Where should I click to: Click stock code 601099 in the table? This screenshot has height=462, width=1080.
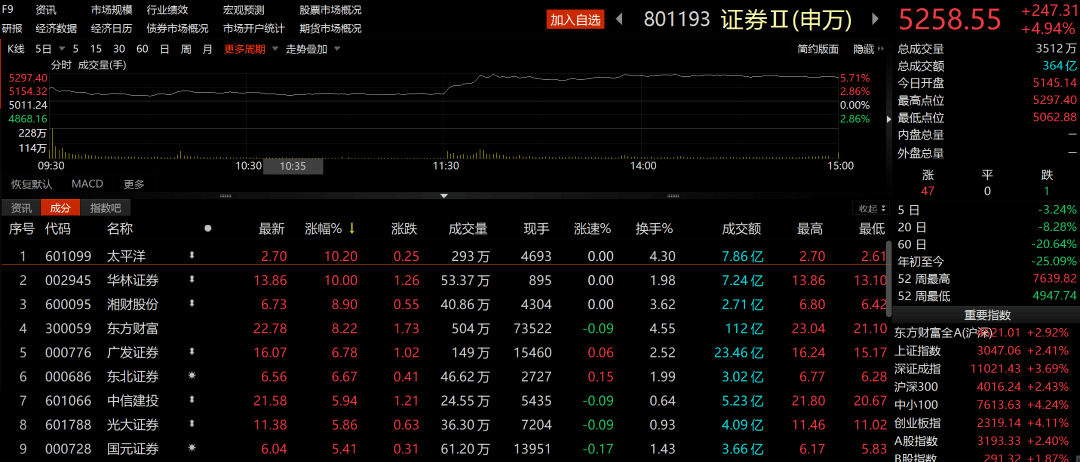coord(68,257)
